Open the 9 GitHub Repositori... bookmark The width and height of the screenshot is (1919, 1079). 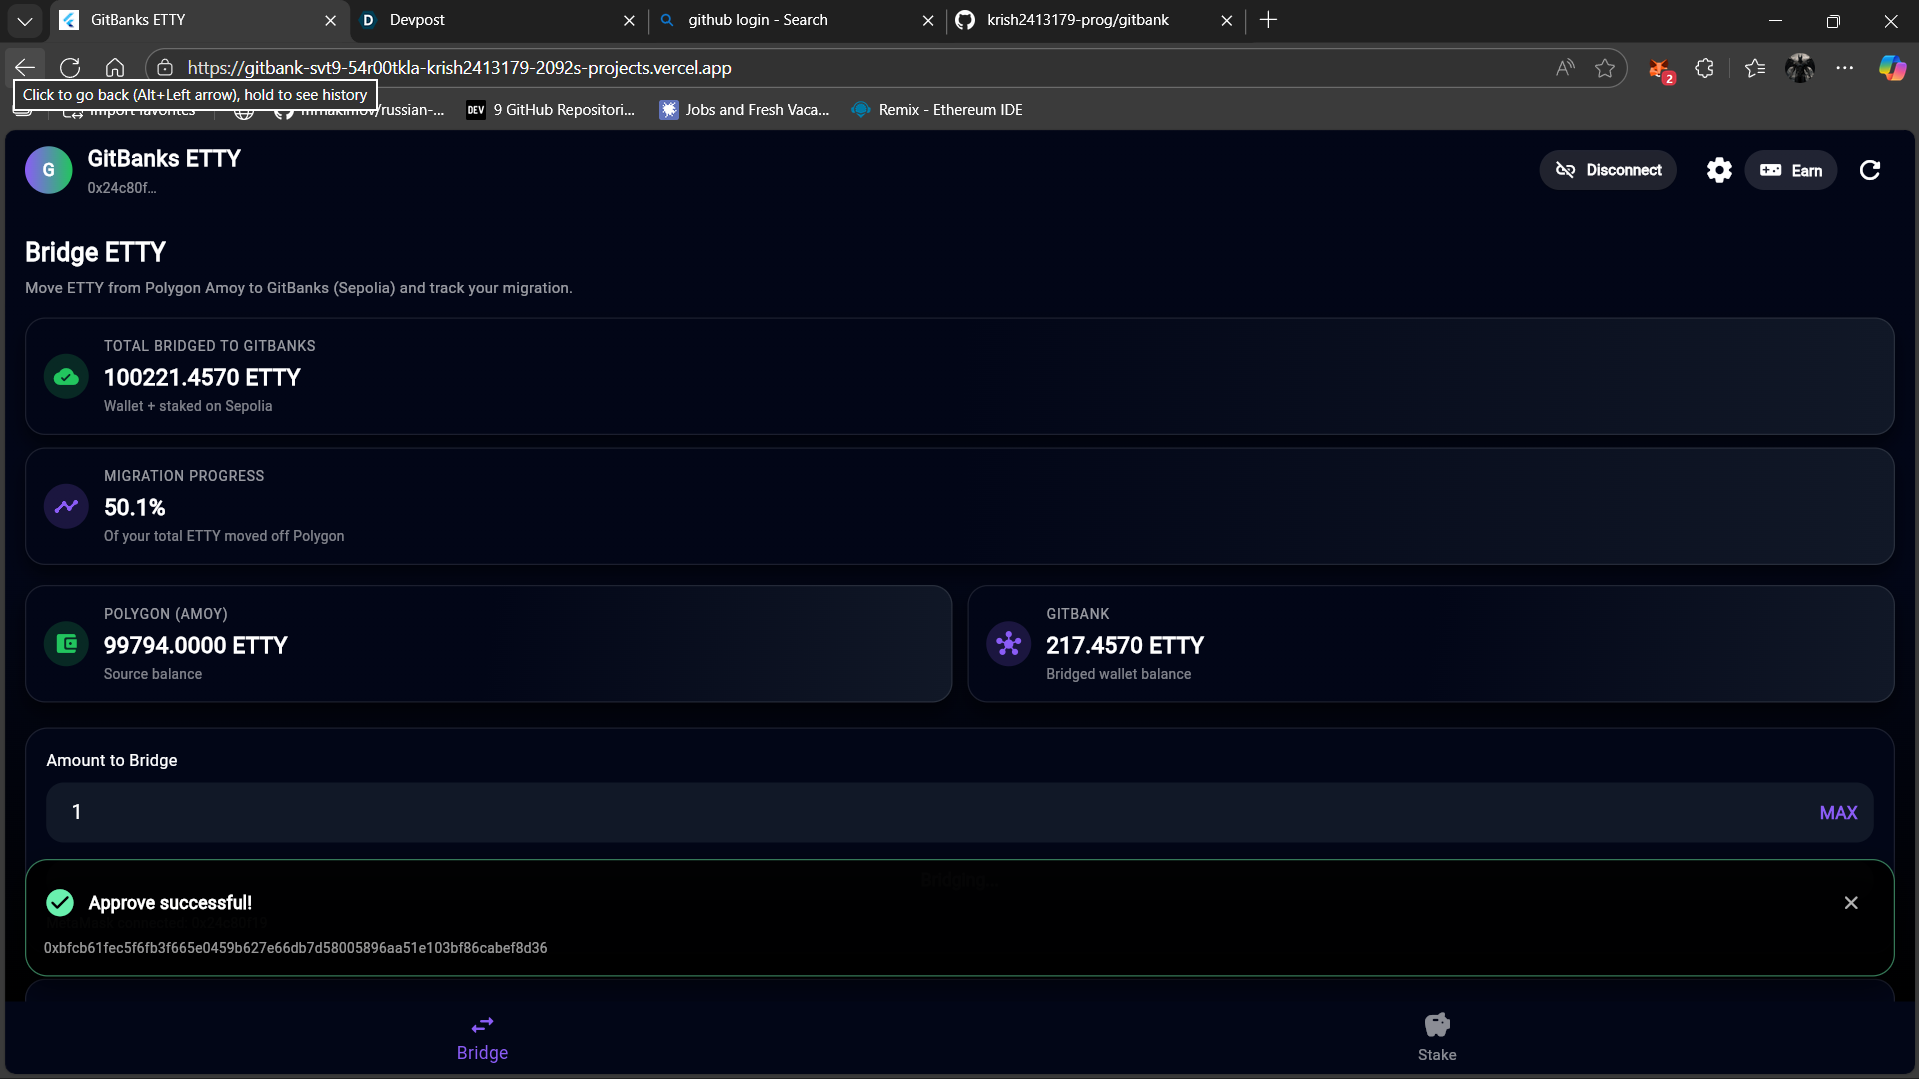[x=551, y=110]
